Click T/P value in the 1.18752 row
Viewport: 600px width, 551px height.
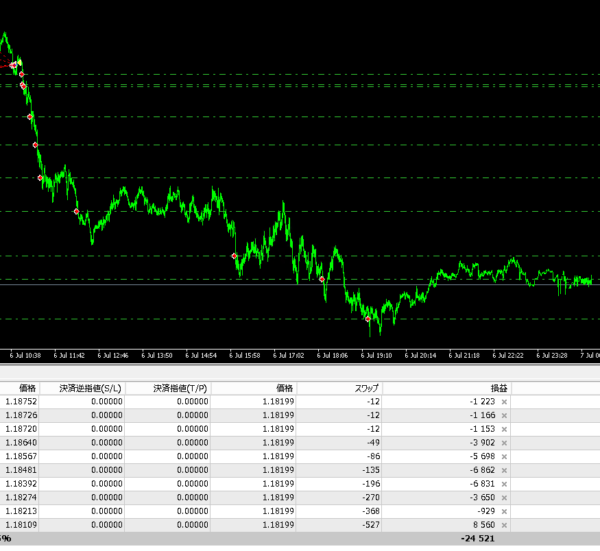click(x=192, y=401)
